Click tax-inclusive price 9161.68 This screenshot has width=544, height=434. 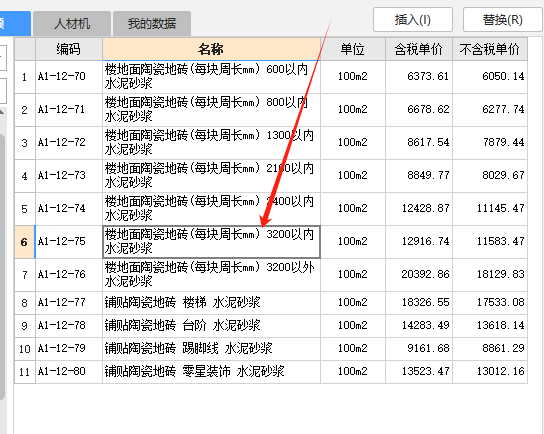coord(419,349)
